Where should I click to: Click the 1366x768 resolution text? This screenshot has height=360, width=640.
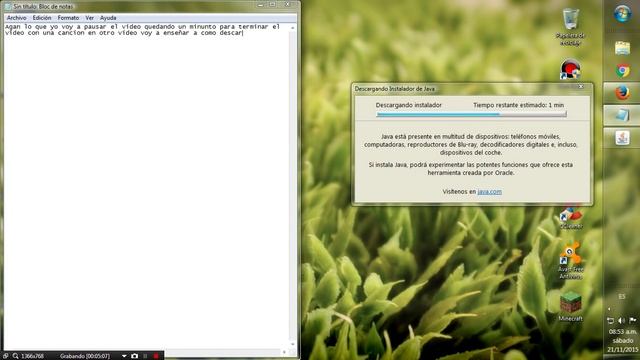tap(32, 356)
